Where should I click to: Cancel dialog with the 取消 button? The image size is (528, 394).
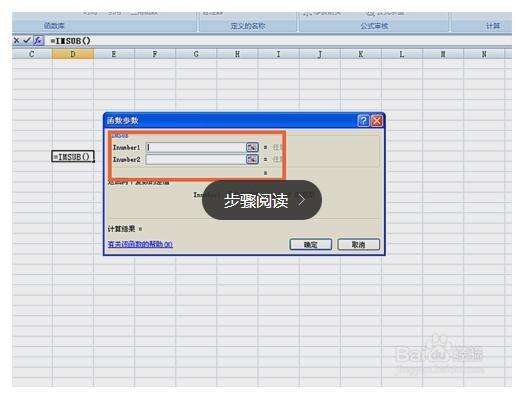coord(359,244)
